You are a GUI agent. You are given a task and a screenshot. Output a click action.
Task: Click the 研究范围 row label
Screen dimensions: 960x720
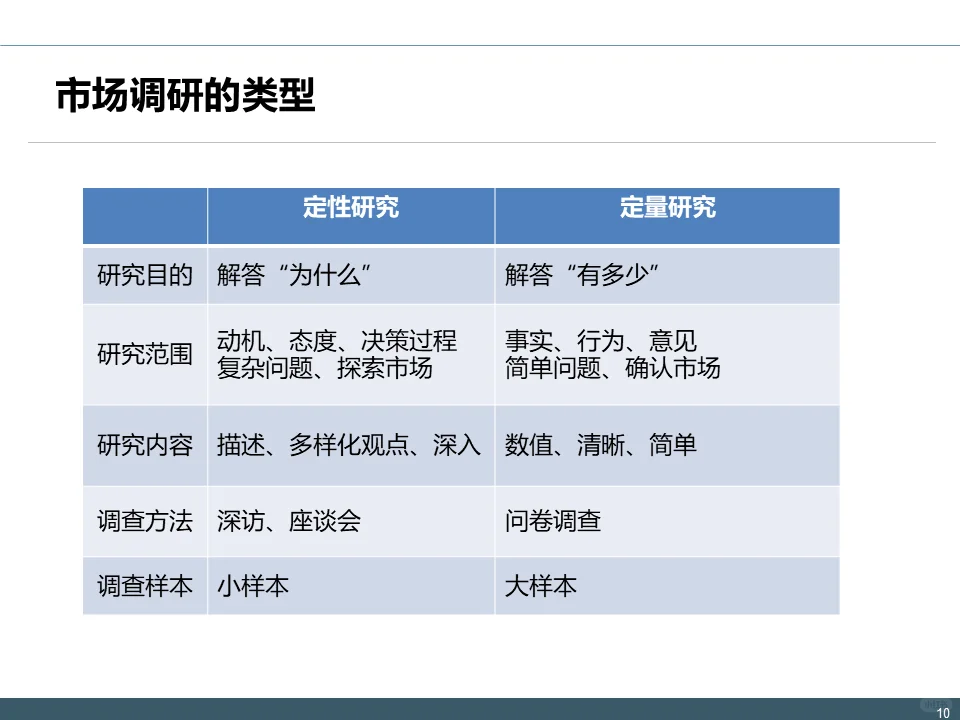click(x=145, y=353)
